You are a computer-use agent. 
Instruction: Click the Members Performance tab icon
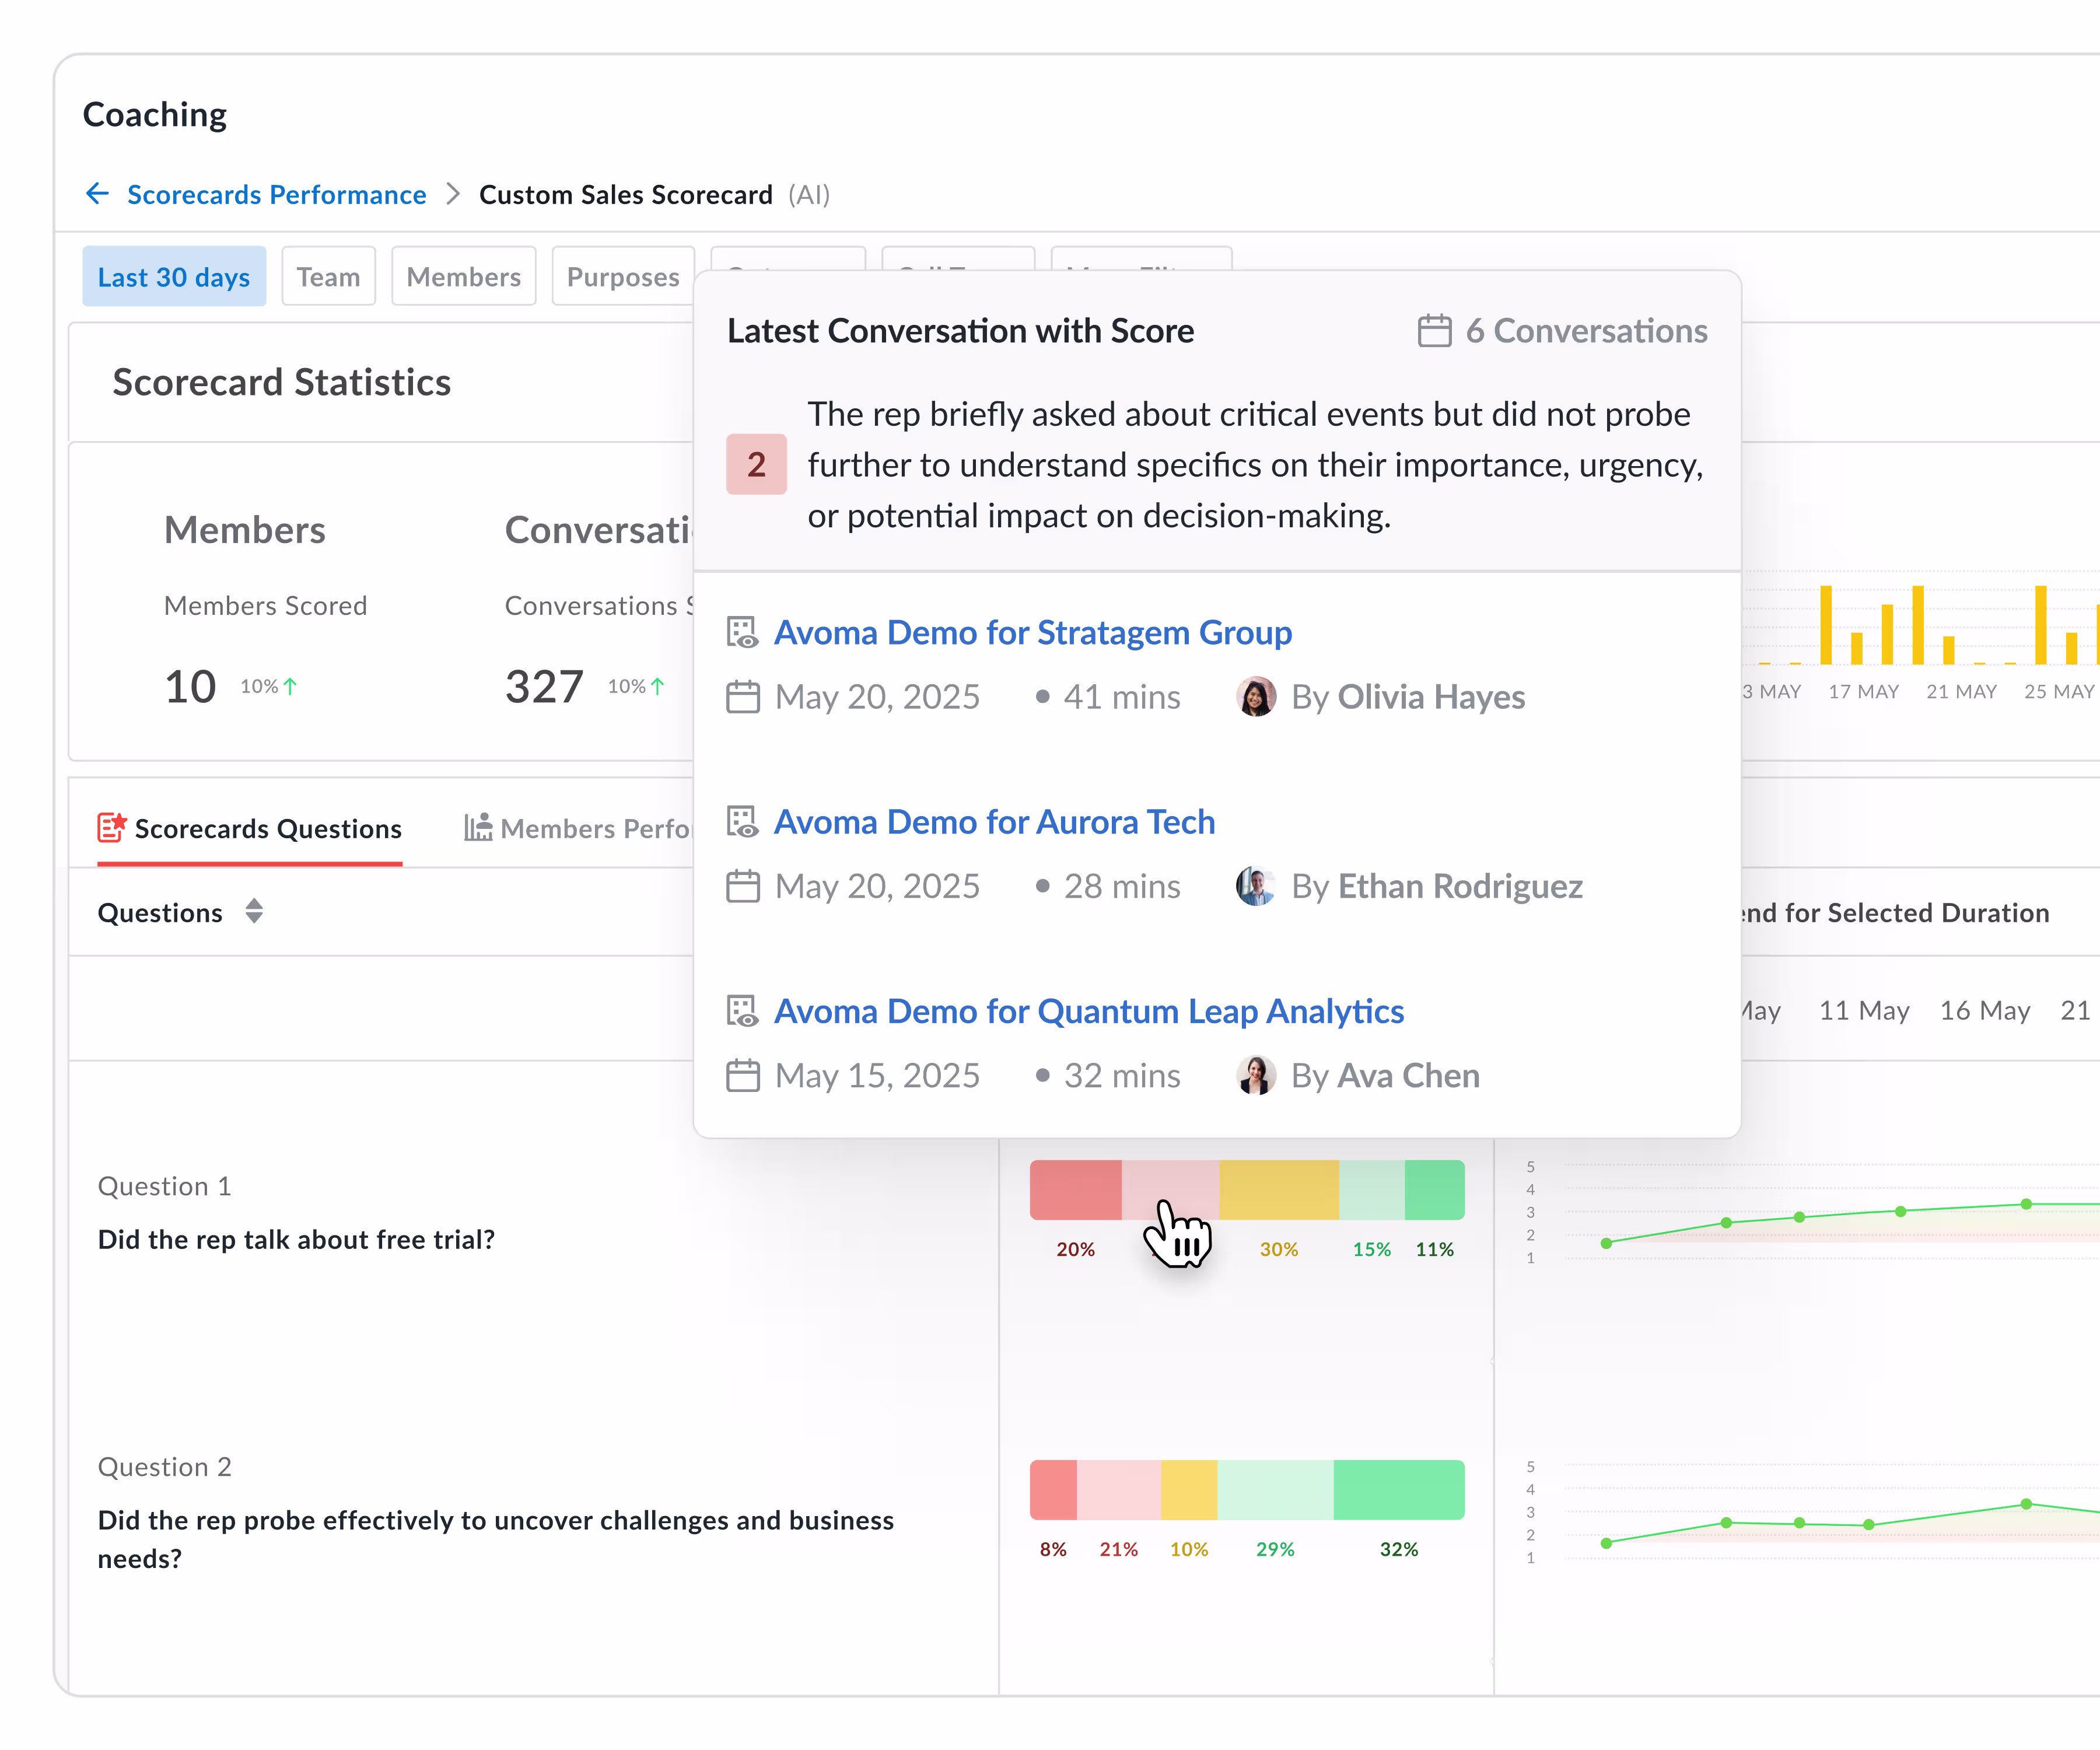click(x=478, y=827)
